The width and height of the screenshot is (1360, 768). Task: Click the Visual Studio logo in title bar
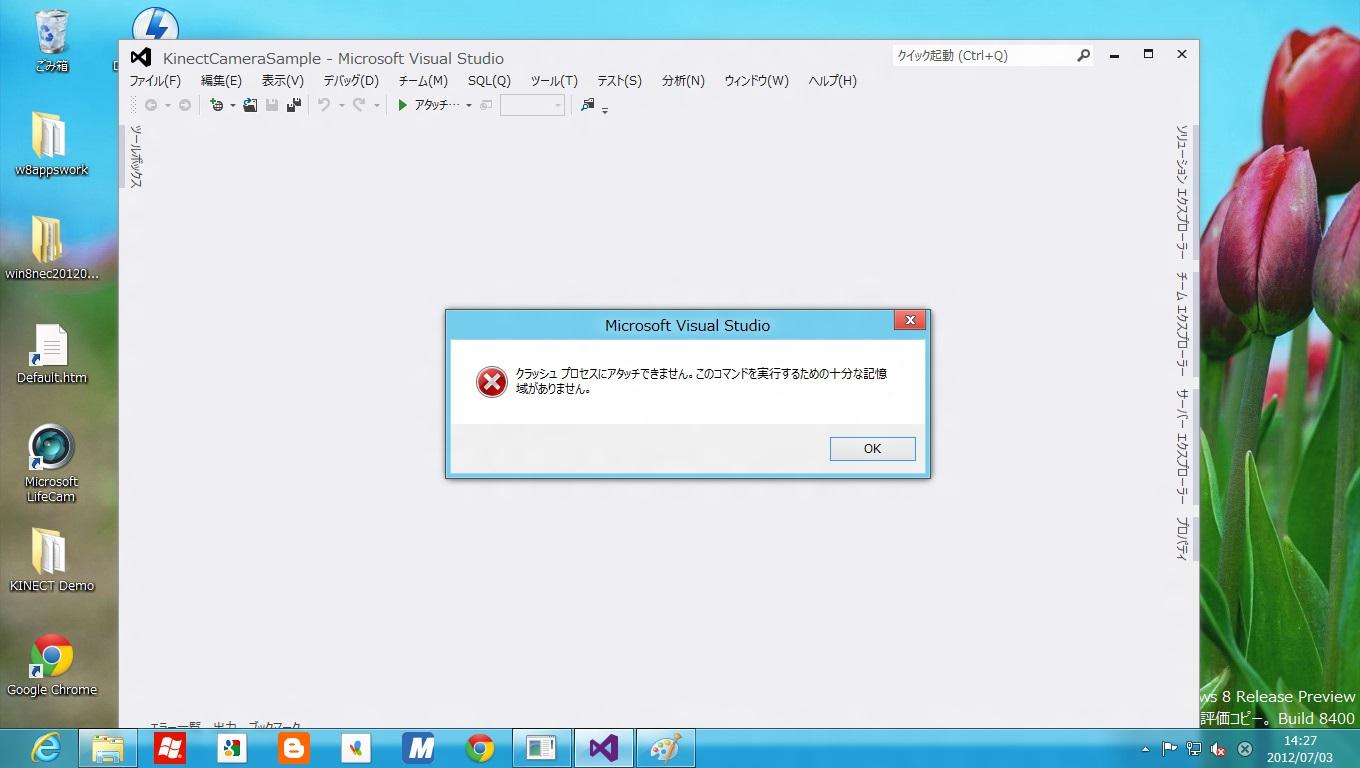141,57
